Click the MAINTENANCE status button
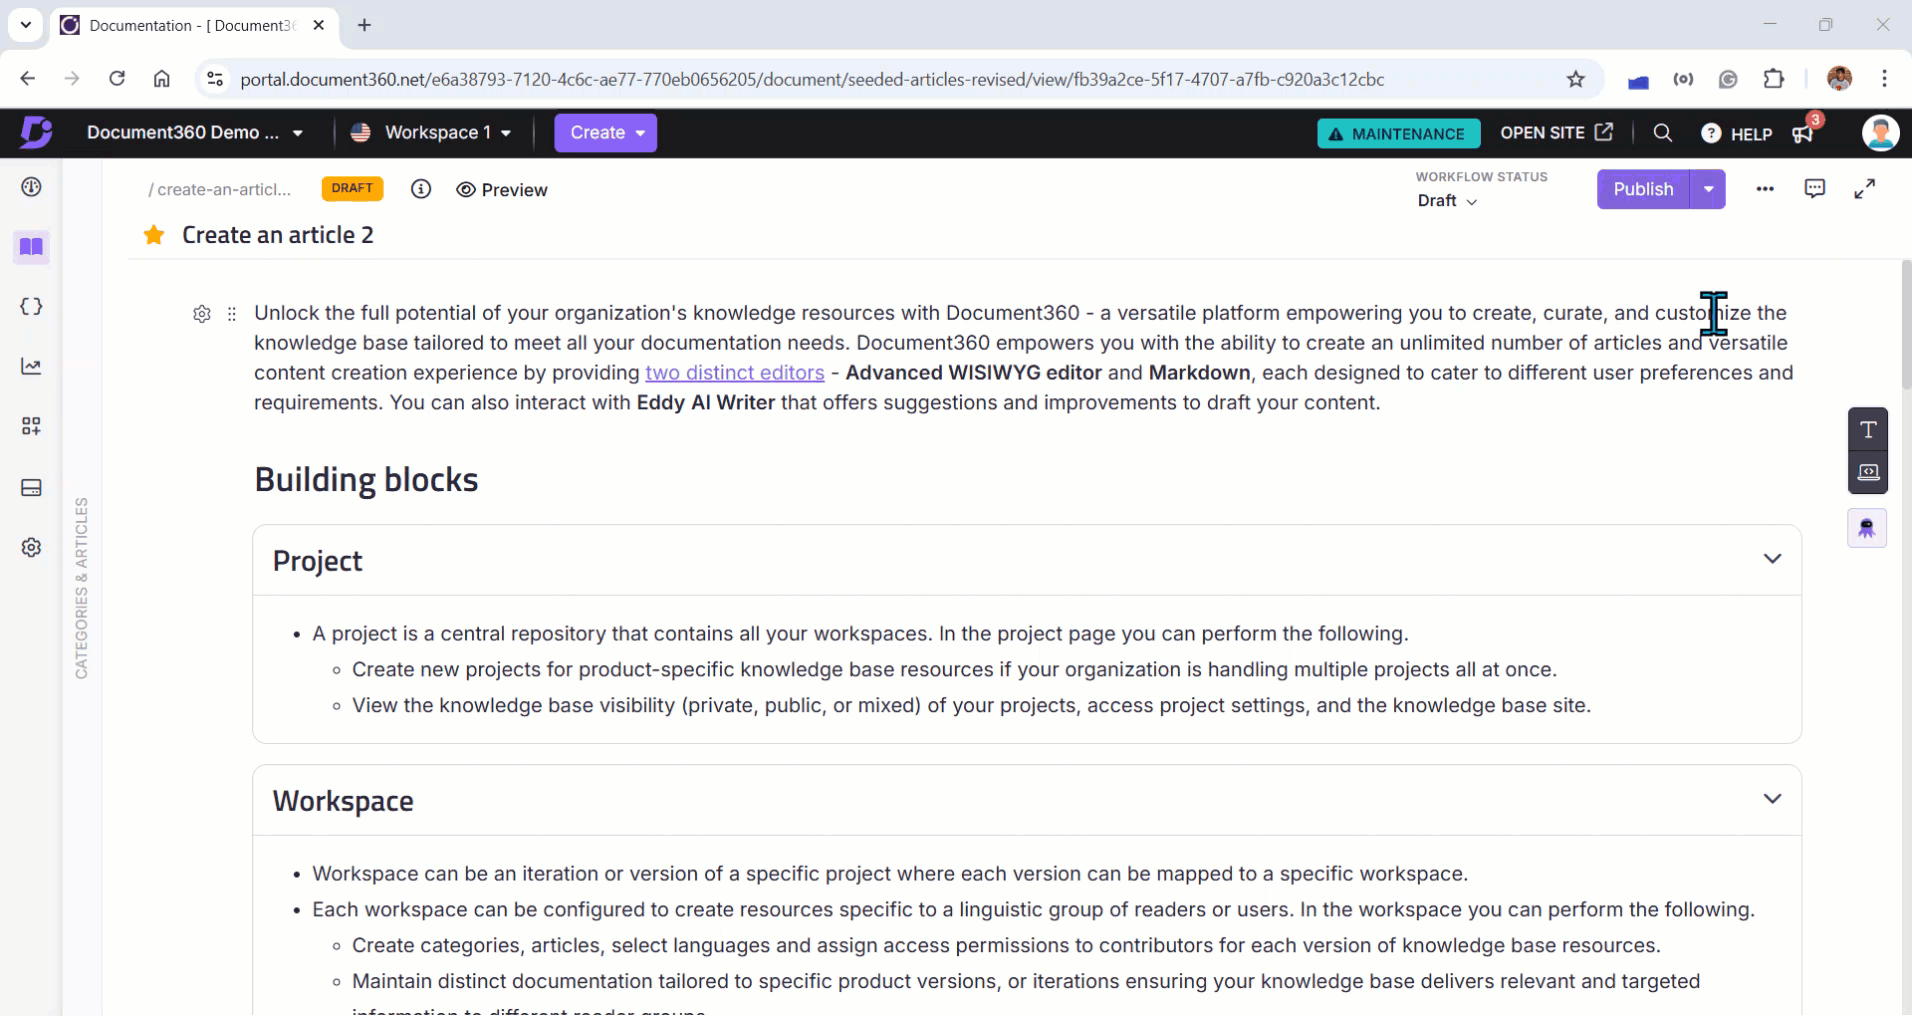The image size is (1912, 1016). coord(1398,133)
